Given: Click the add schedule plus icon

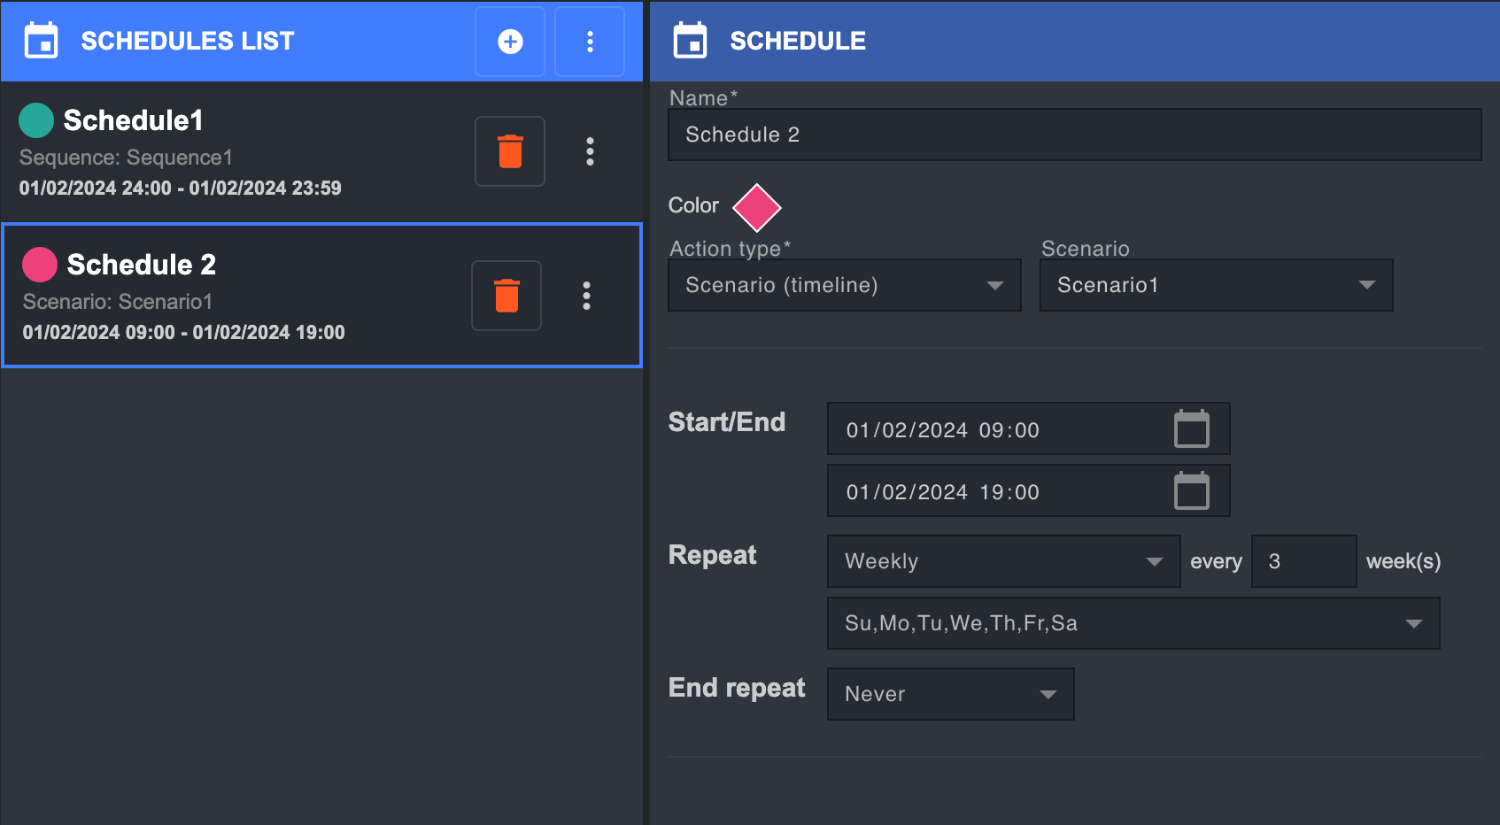Looking at the screenshot, I should pyautogui.click(x=510, y=41).
